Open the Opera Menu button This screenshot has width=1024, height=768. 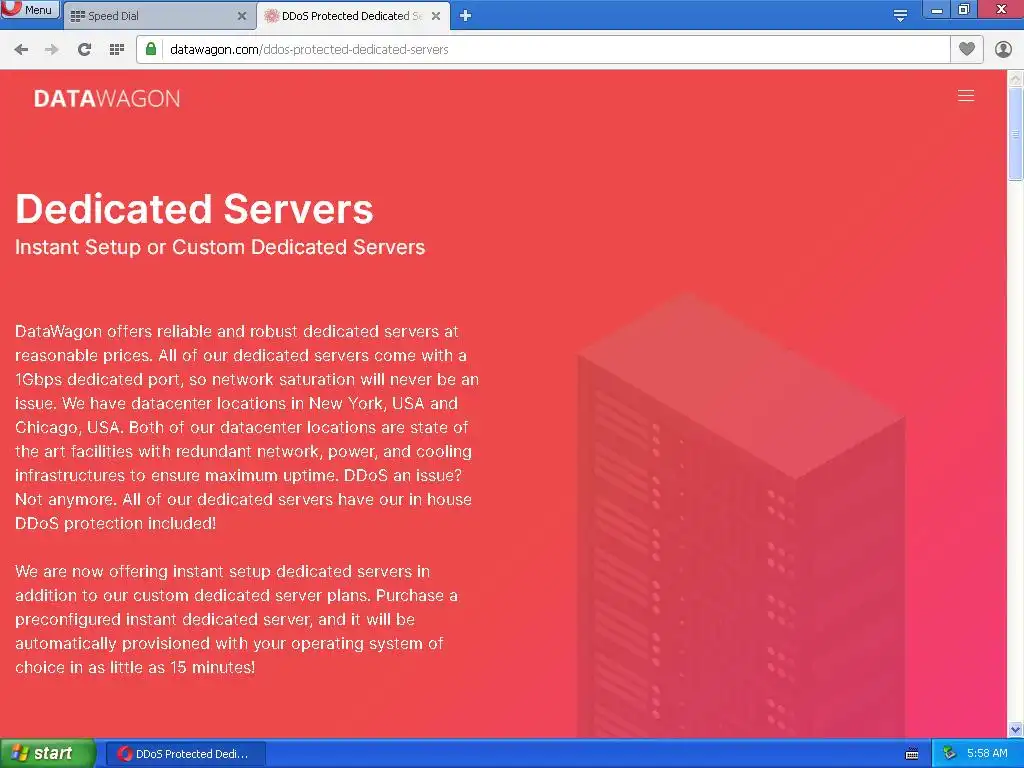click(29, 9)
